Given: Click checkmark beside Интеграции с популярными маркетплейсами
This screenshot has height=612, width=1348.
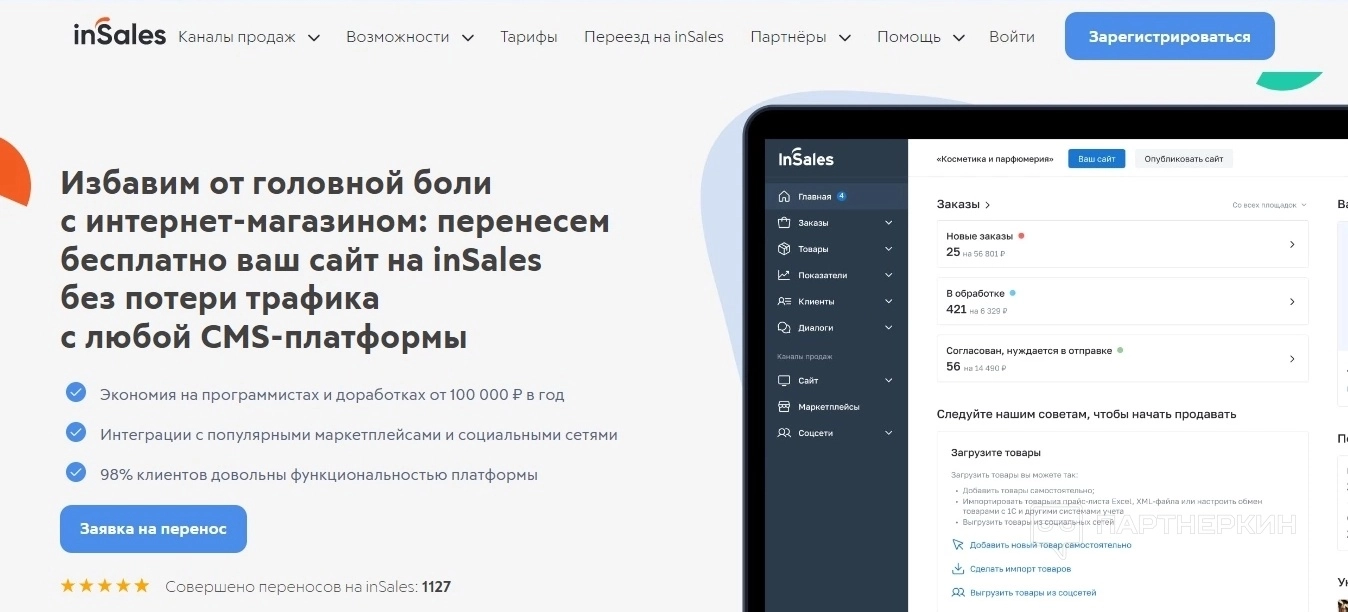Looking at the screenshot, I should pos(76,432).
